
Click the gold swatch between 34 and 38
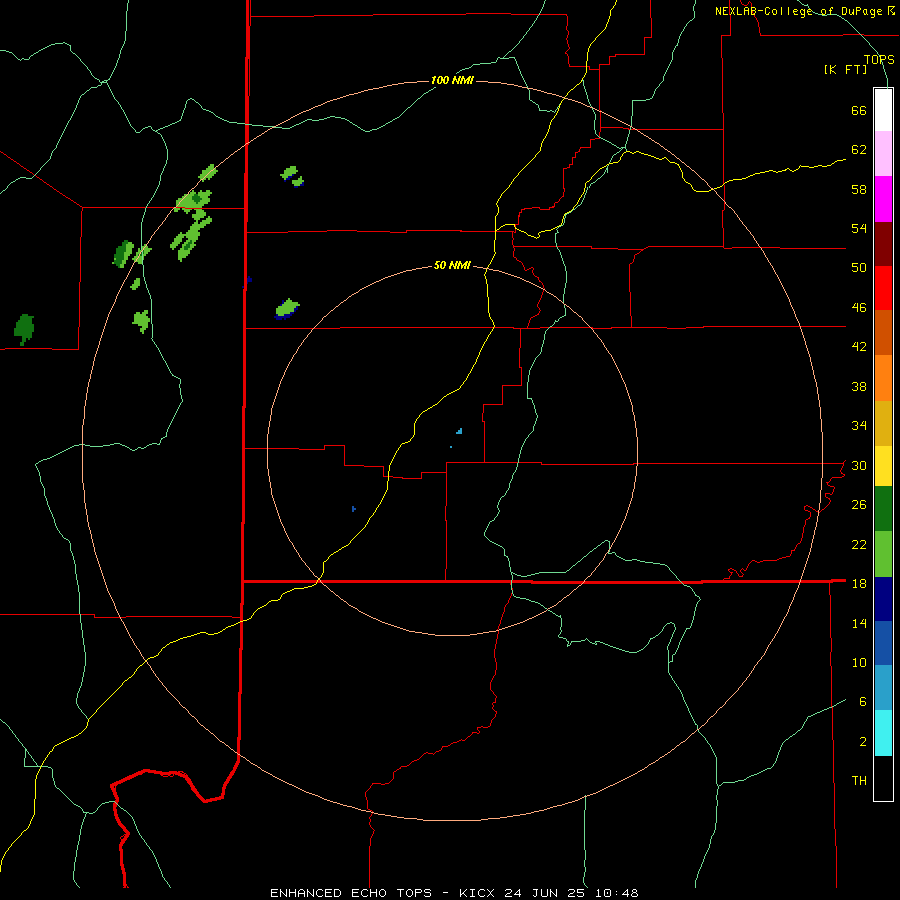click(883, 423)
